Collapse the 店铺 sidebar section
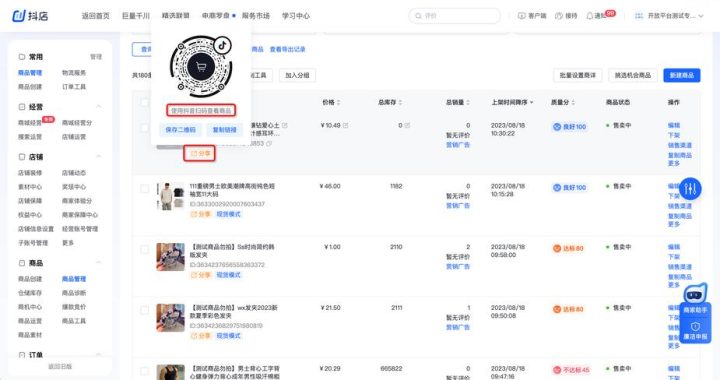 (x=99, y=157)
